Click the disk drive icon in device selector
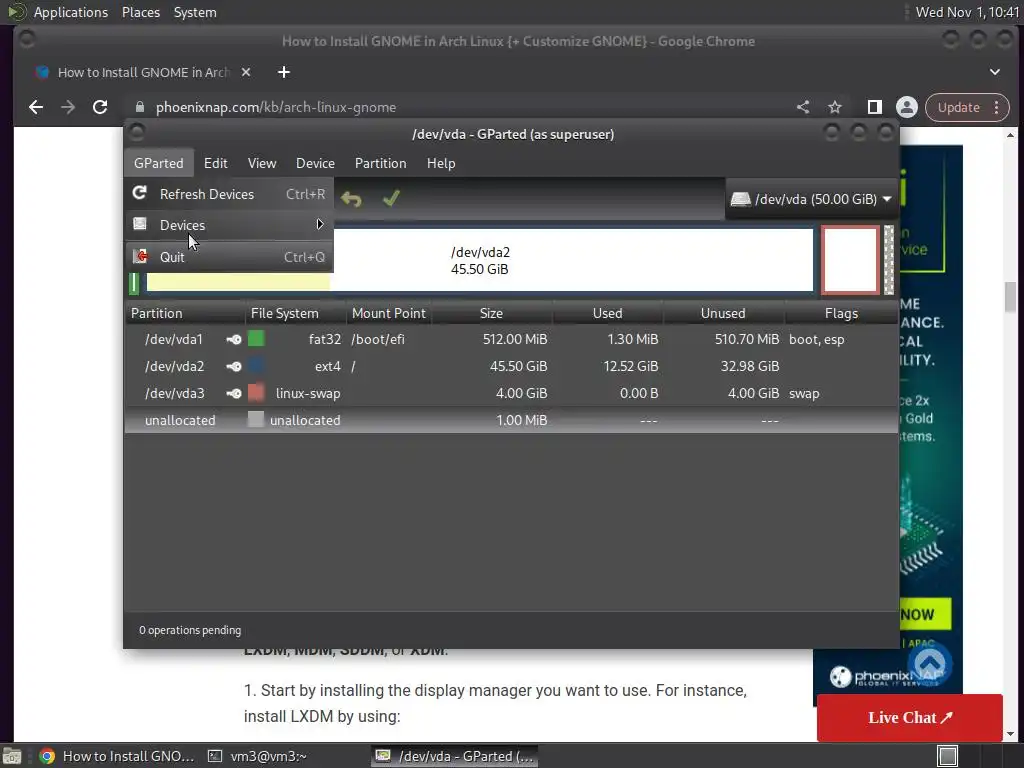Viewport: 1024px width, 768px height. (x=740, y=199)
